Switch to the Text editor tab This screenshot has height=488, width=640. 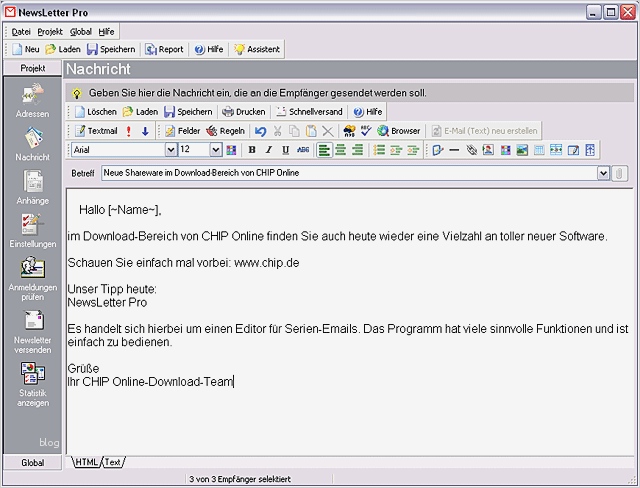tap(112, 462)
